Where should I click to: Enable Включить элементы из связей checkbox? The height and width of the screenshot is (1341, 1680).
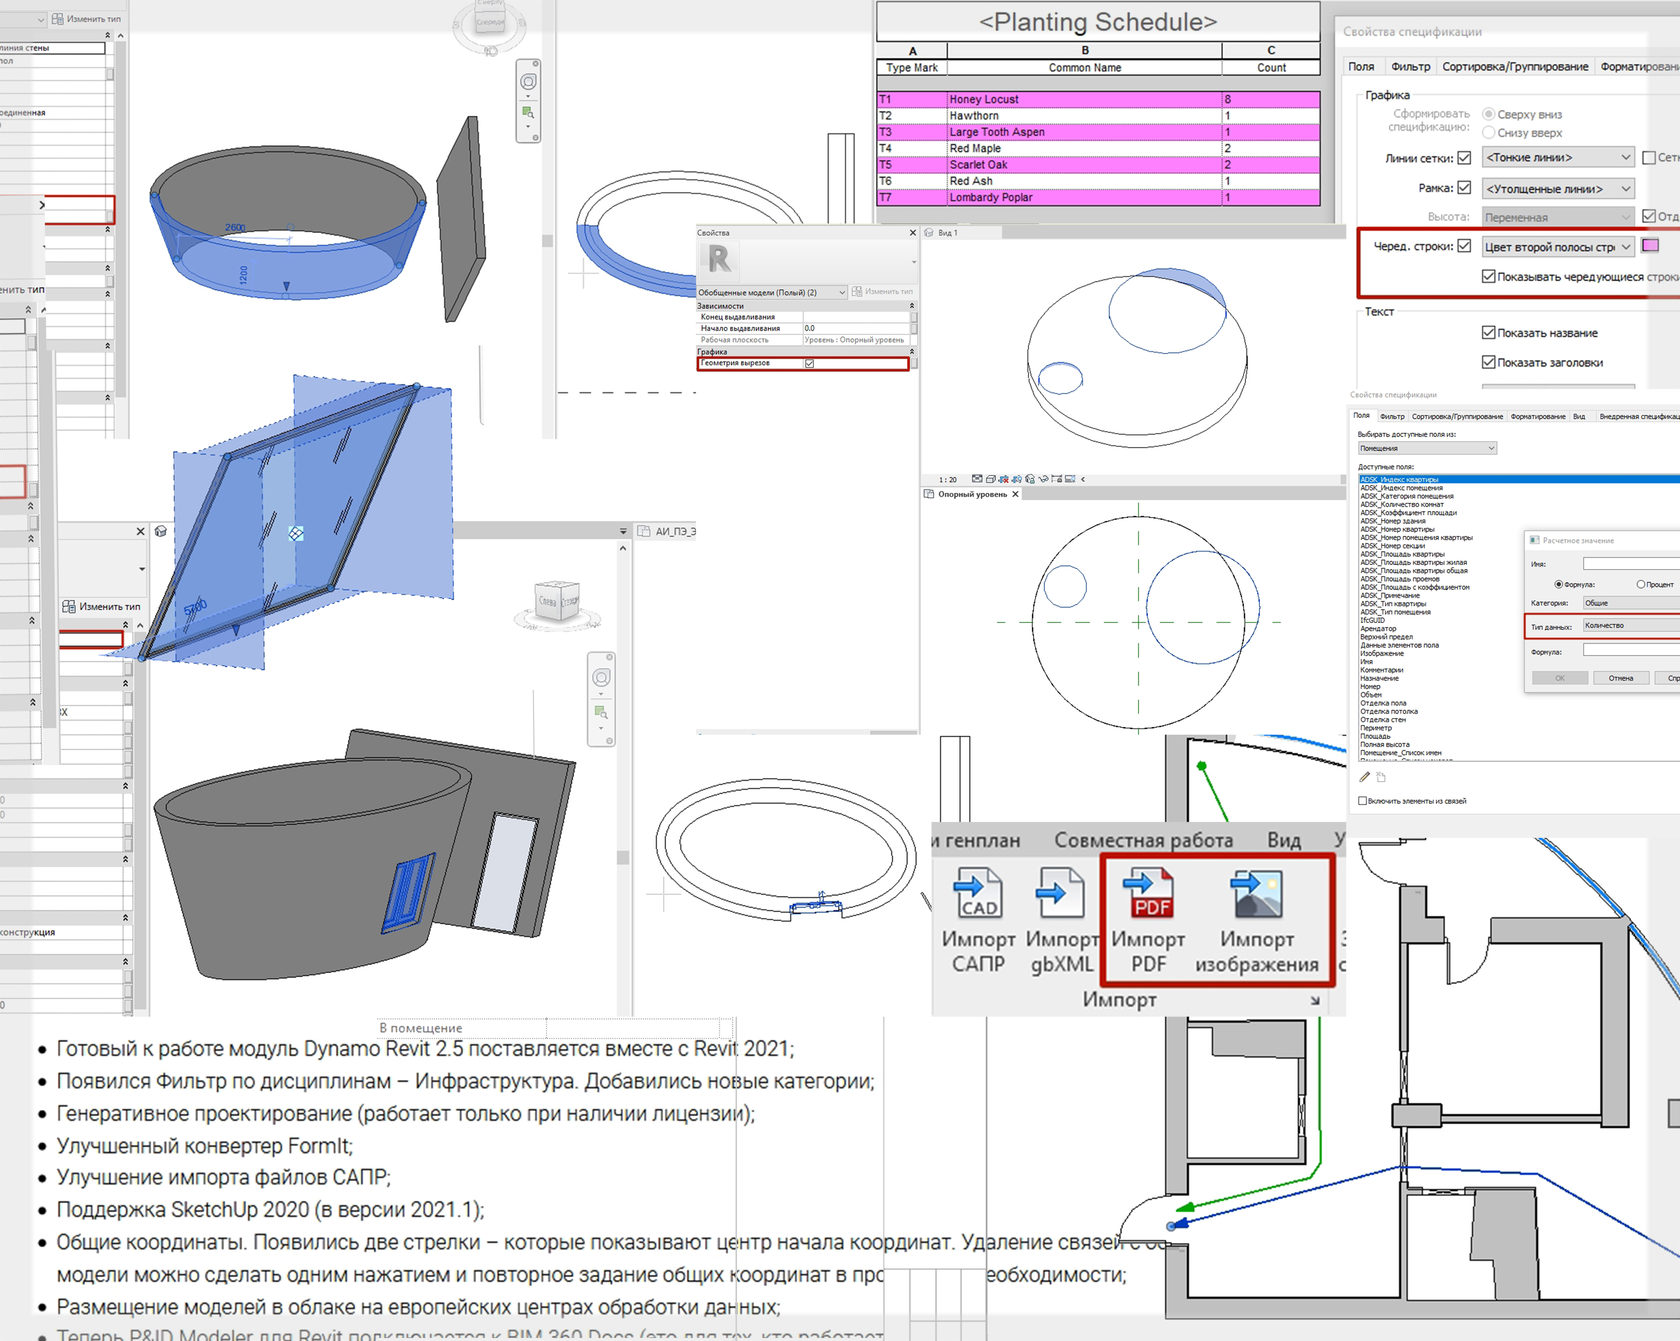tap(1362, 801)
